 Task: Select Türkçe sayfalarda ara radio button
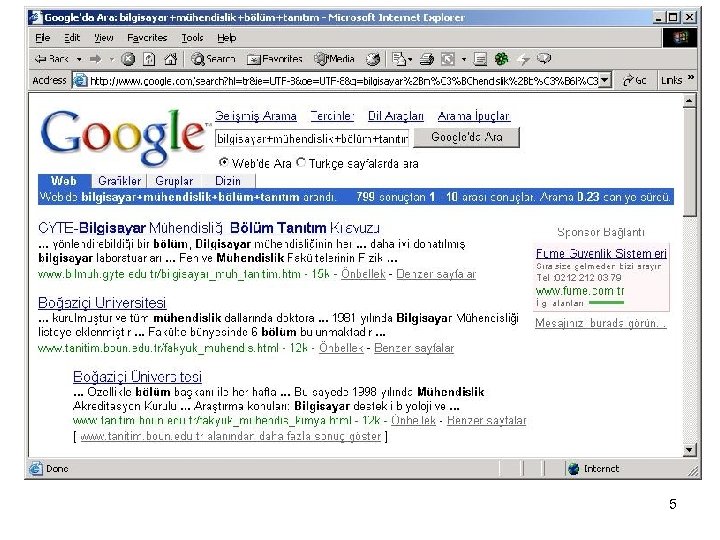pos(301,162)
